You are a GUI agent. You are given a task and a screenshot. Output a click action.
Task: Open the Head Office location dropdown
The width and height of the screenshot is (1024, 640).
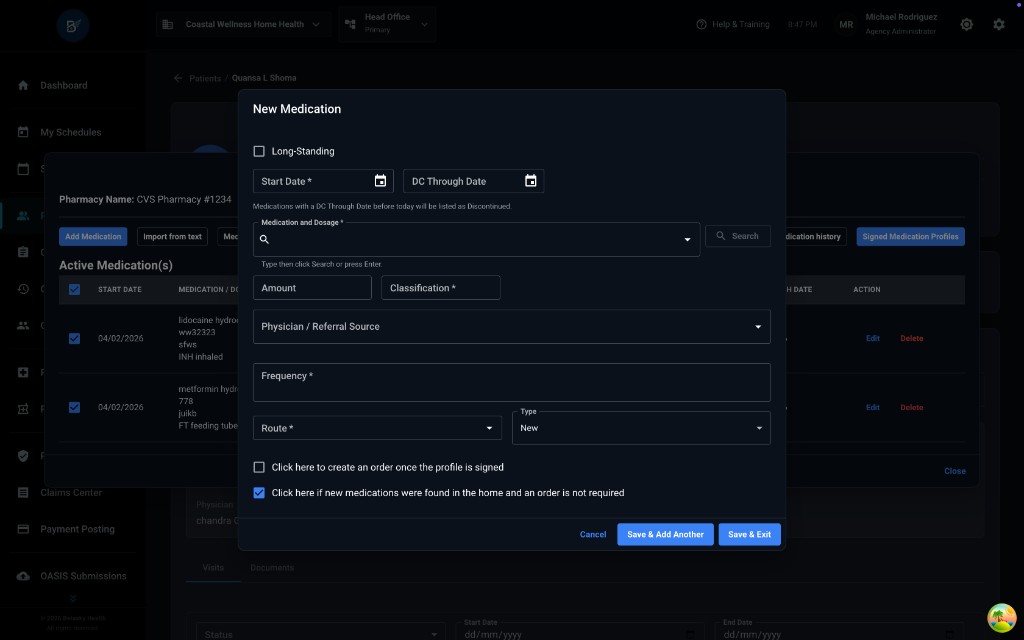coord(387,24)
